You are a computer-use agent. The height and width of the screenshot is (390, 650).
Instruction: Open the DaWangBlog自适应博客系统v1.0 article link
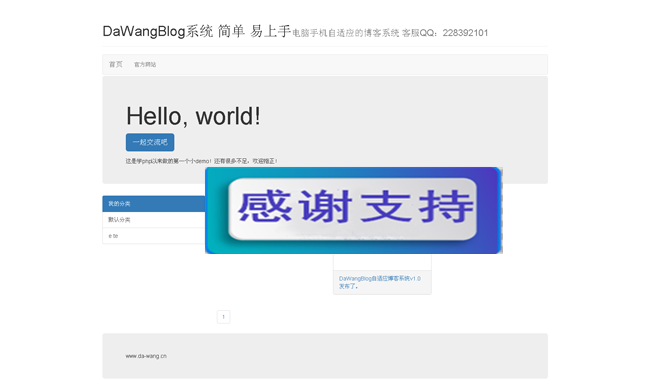[x=380, y=282]
